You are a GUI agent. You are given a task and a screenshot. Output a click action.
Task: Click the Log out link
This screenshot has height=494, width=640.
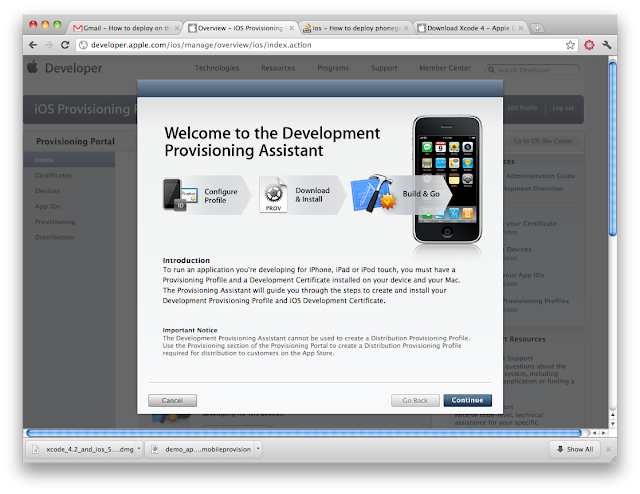(x=563, y=108)
